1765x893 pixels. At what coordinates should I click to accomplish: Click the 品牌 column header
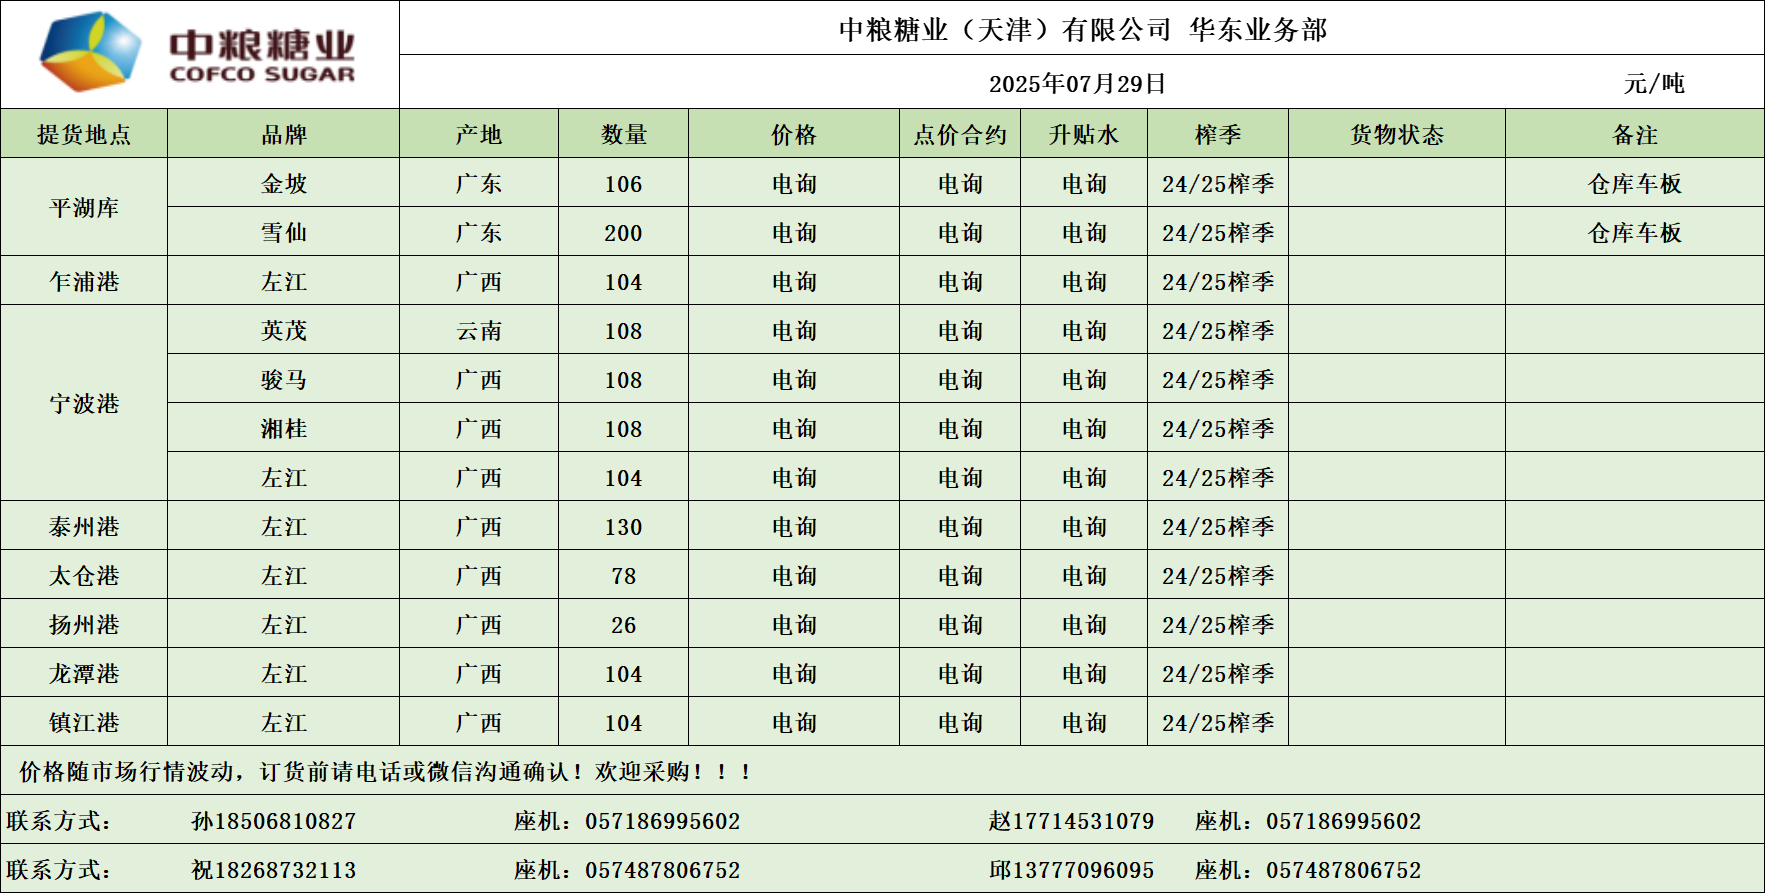(283, 134)
